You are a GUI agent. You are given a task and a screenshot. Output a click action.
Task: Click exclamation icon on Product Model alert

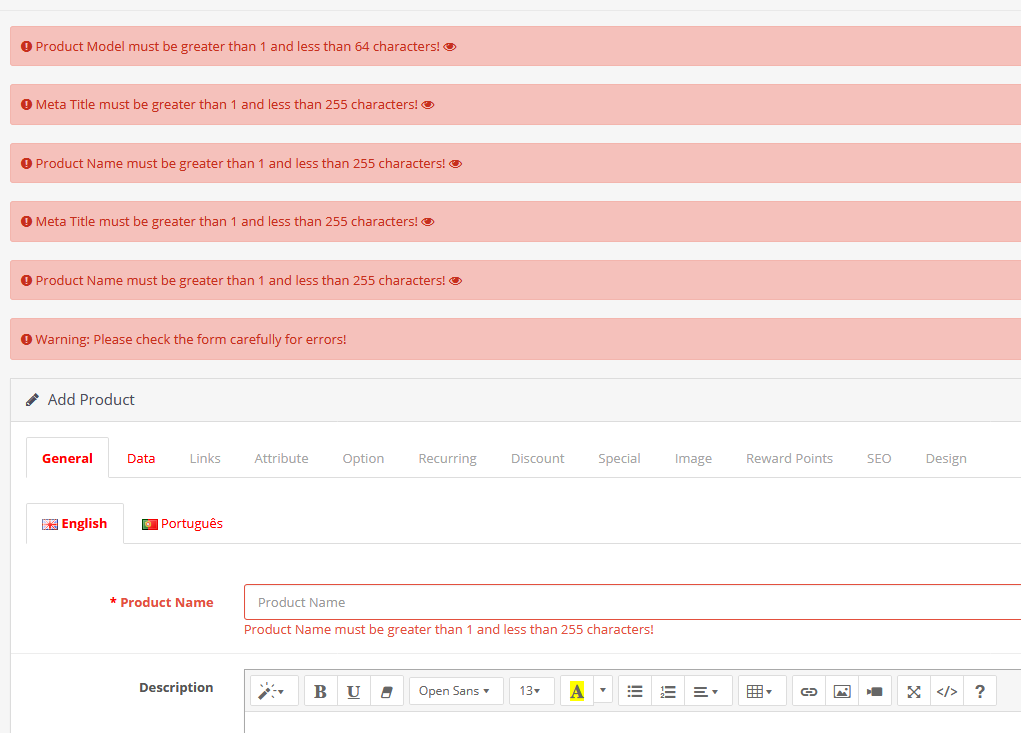tap(27, 46)
